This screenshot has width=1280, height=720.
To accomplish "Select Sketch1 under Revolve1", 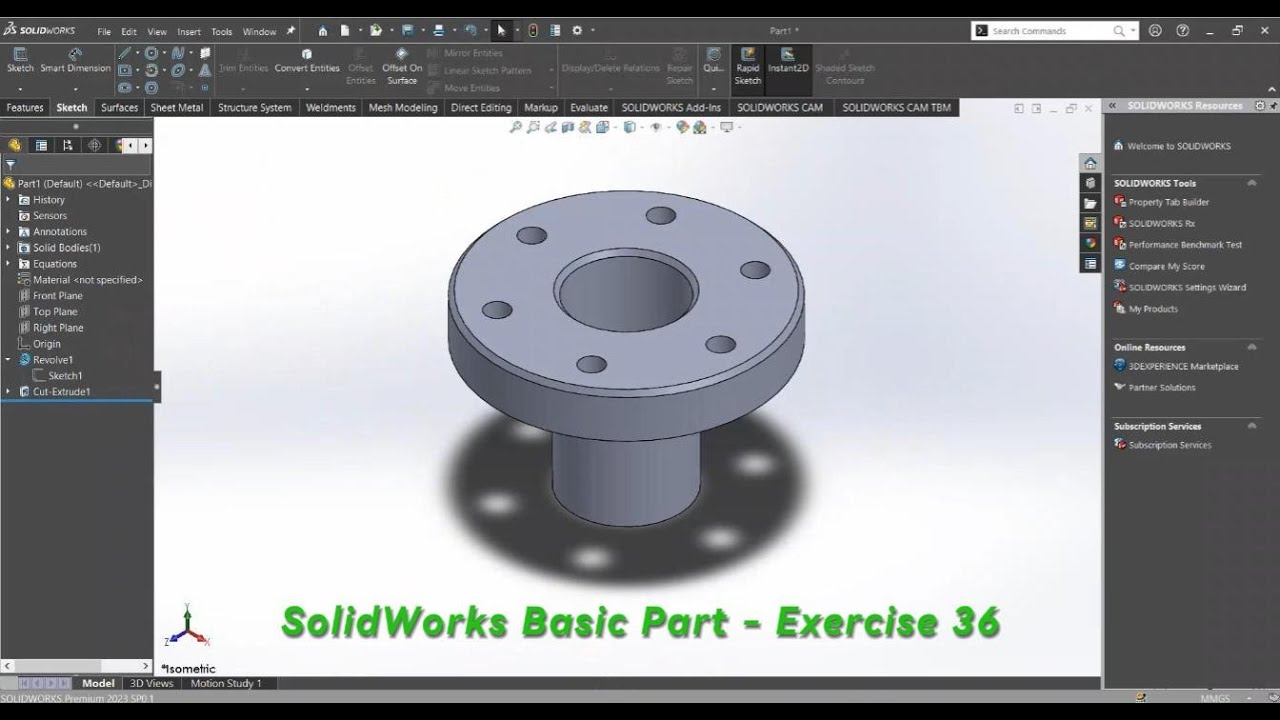I will point(65,376).
